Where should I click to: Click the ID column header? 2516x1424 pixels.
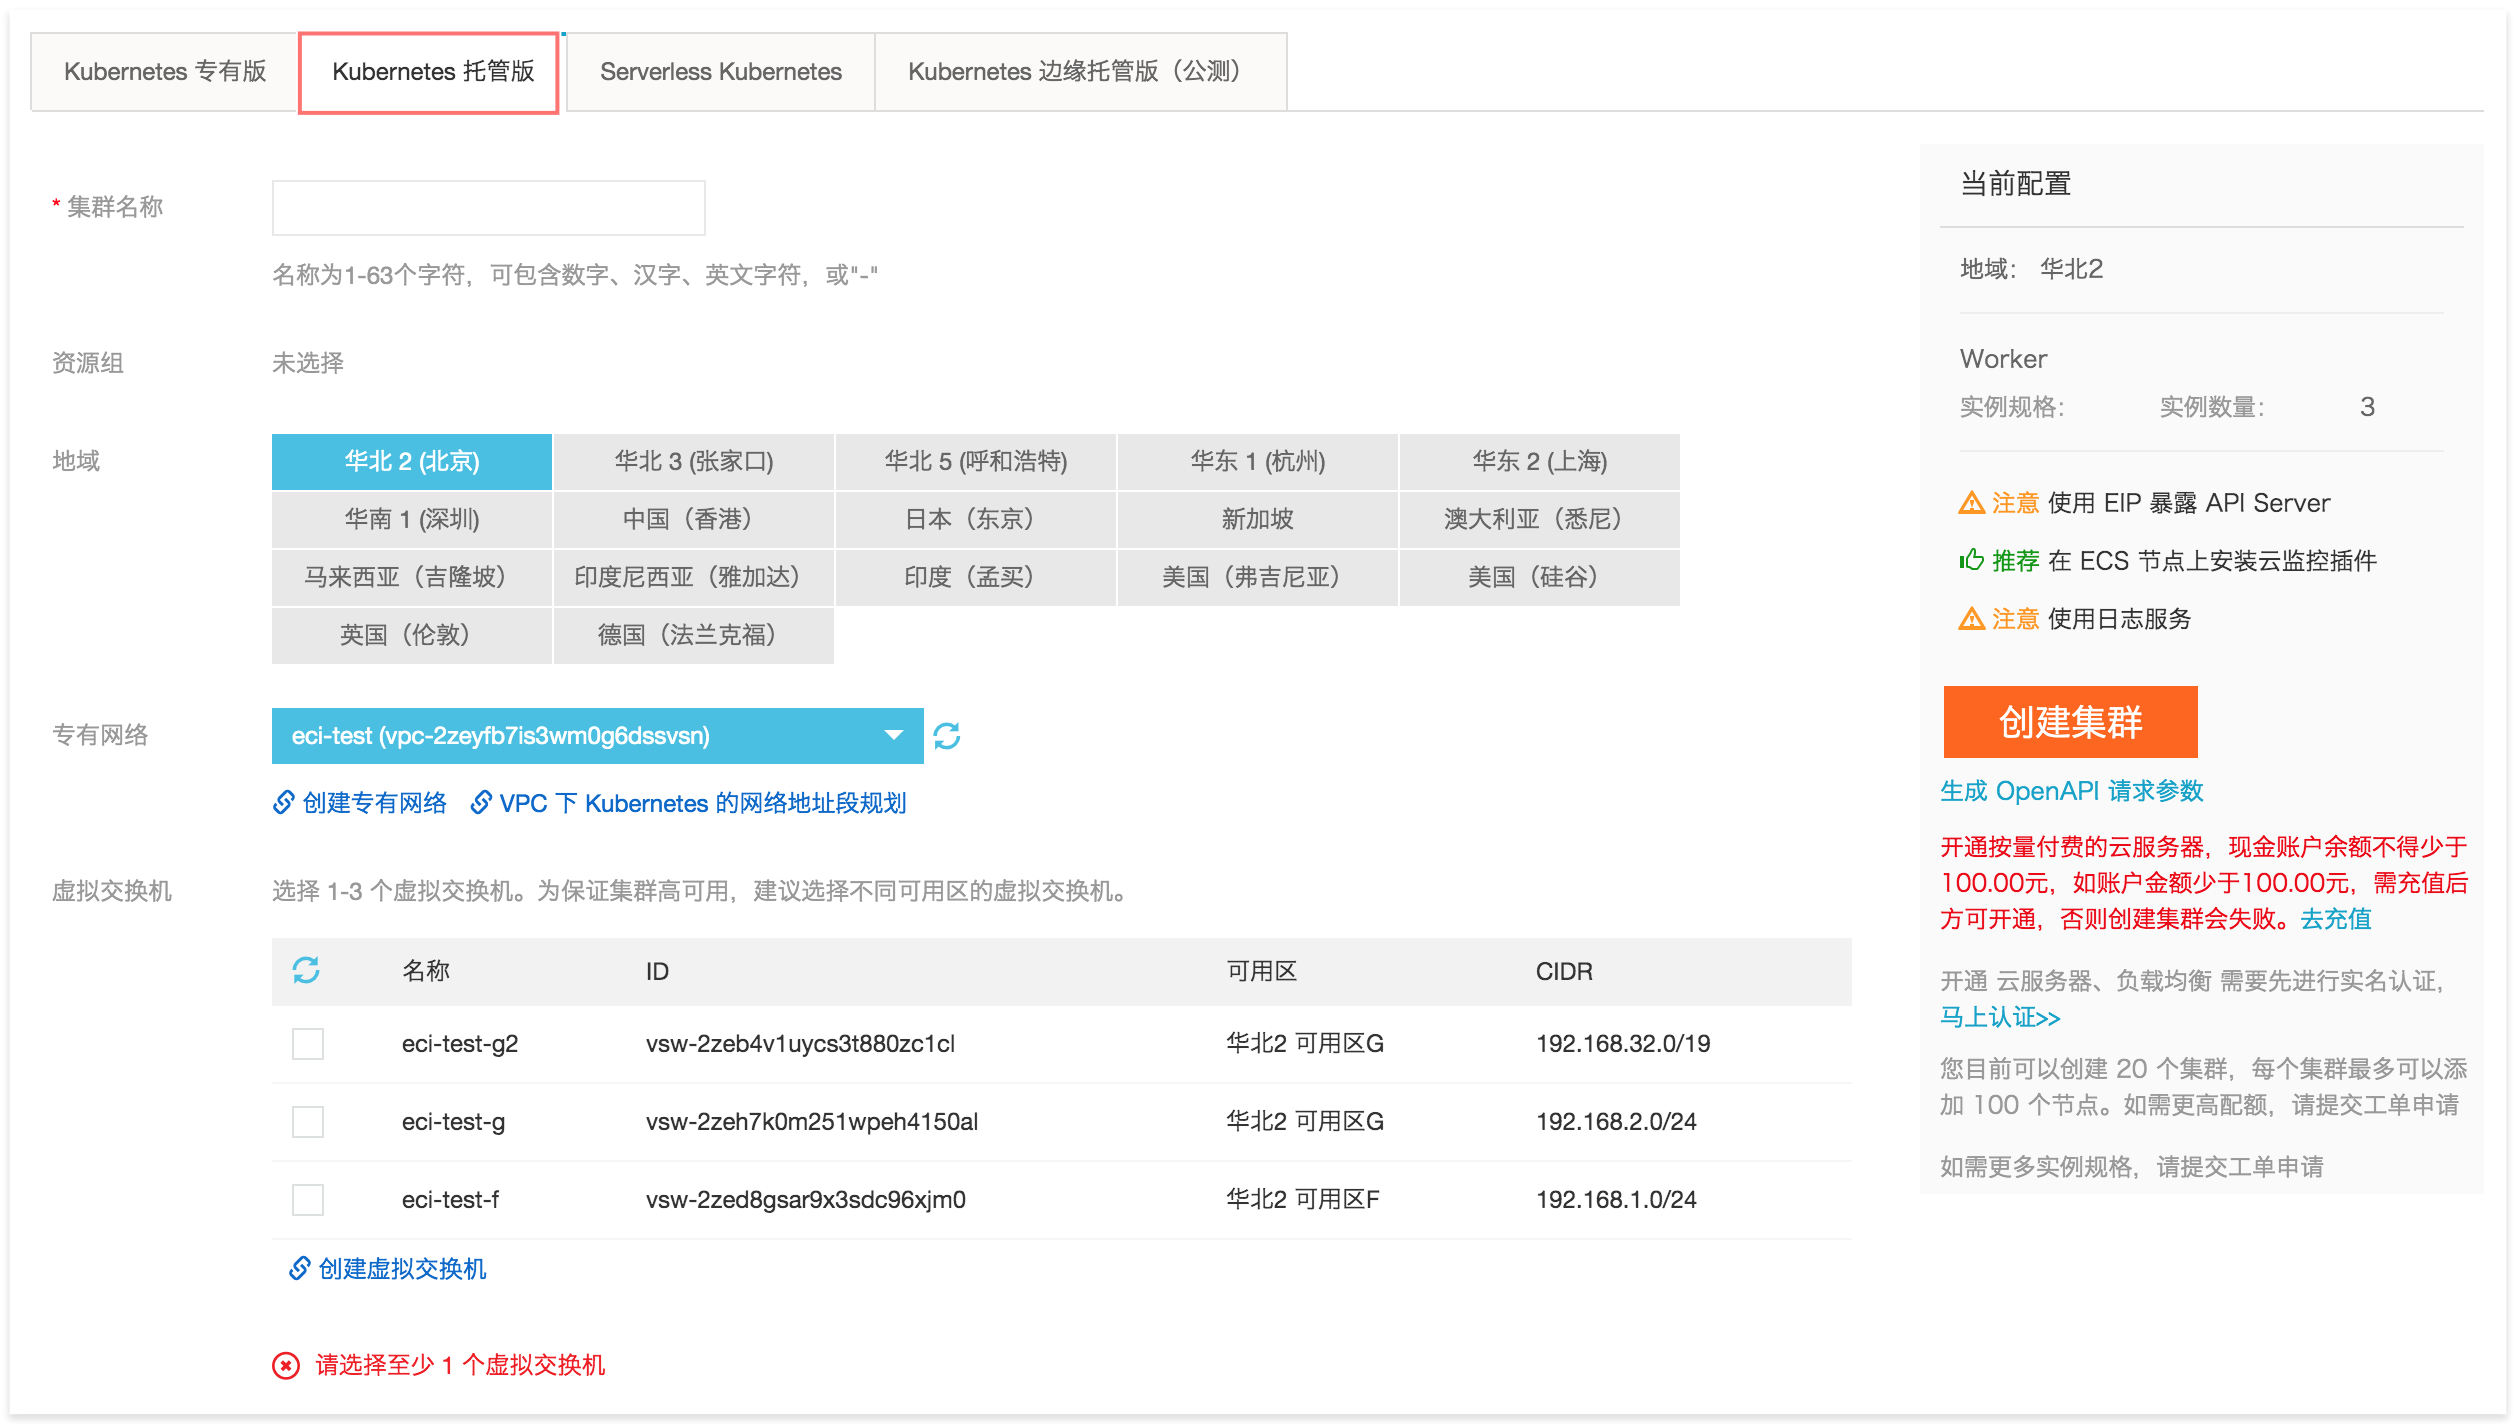click(x=657, y=971)
